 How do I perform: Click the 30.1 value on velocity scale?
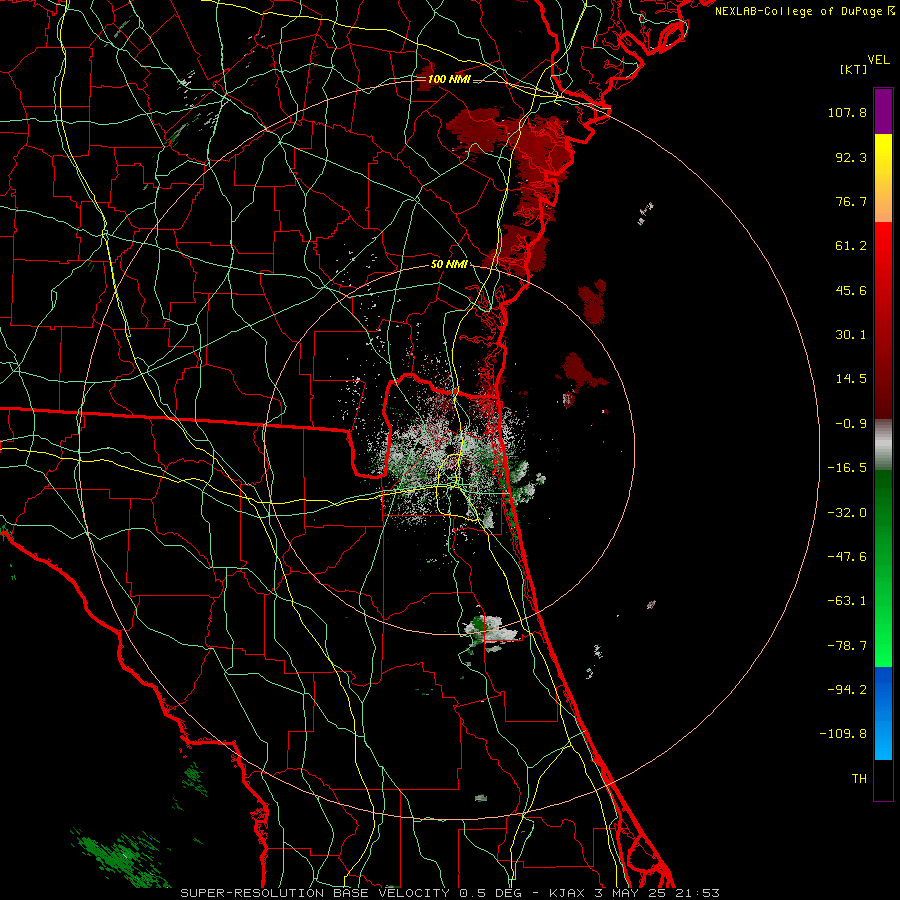click(x=851, y=335)
